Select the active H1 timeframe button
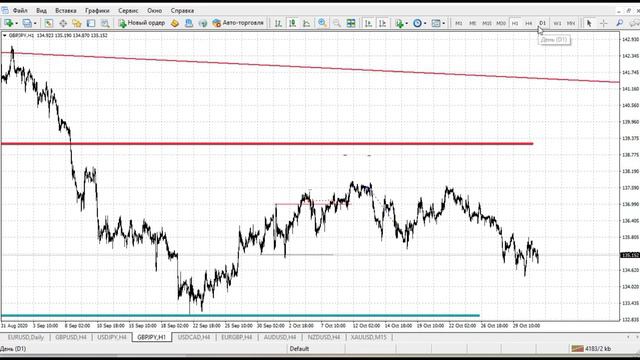This screenshot has height=360, width=640. 515,23
